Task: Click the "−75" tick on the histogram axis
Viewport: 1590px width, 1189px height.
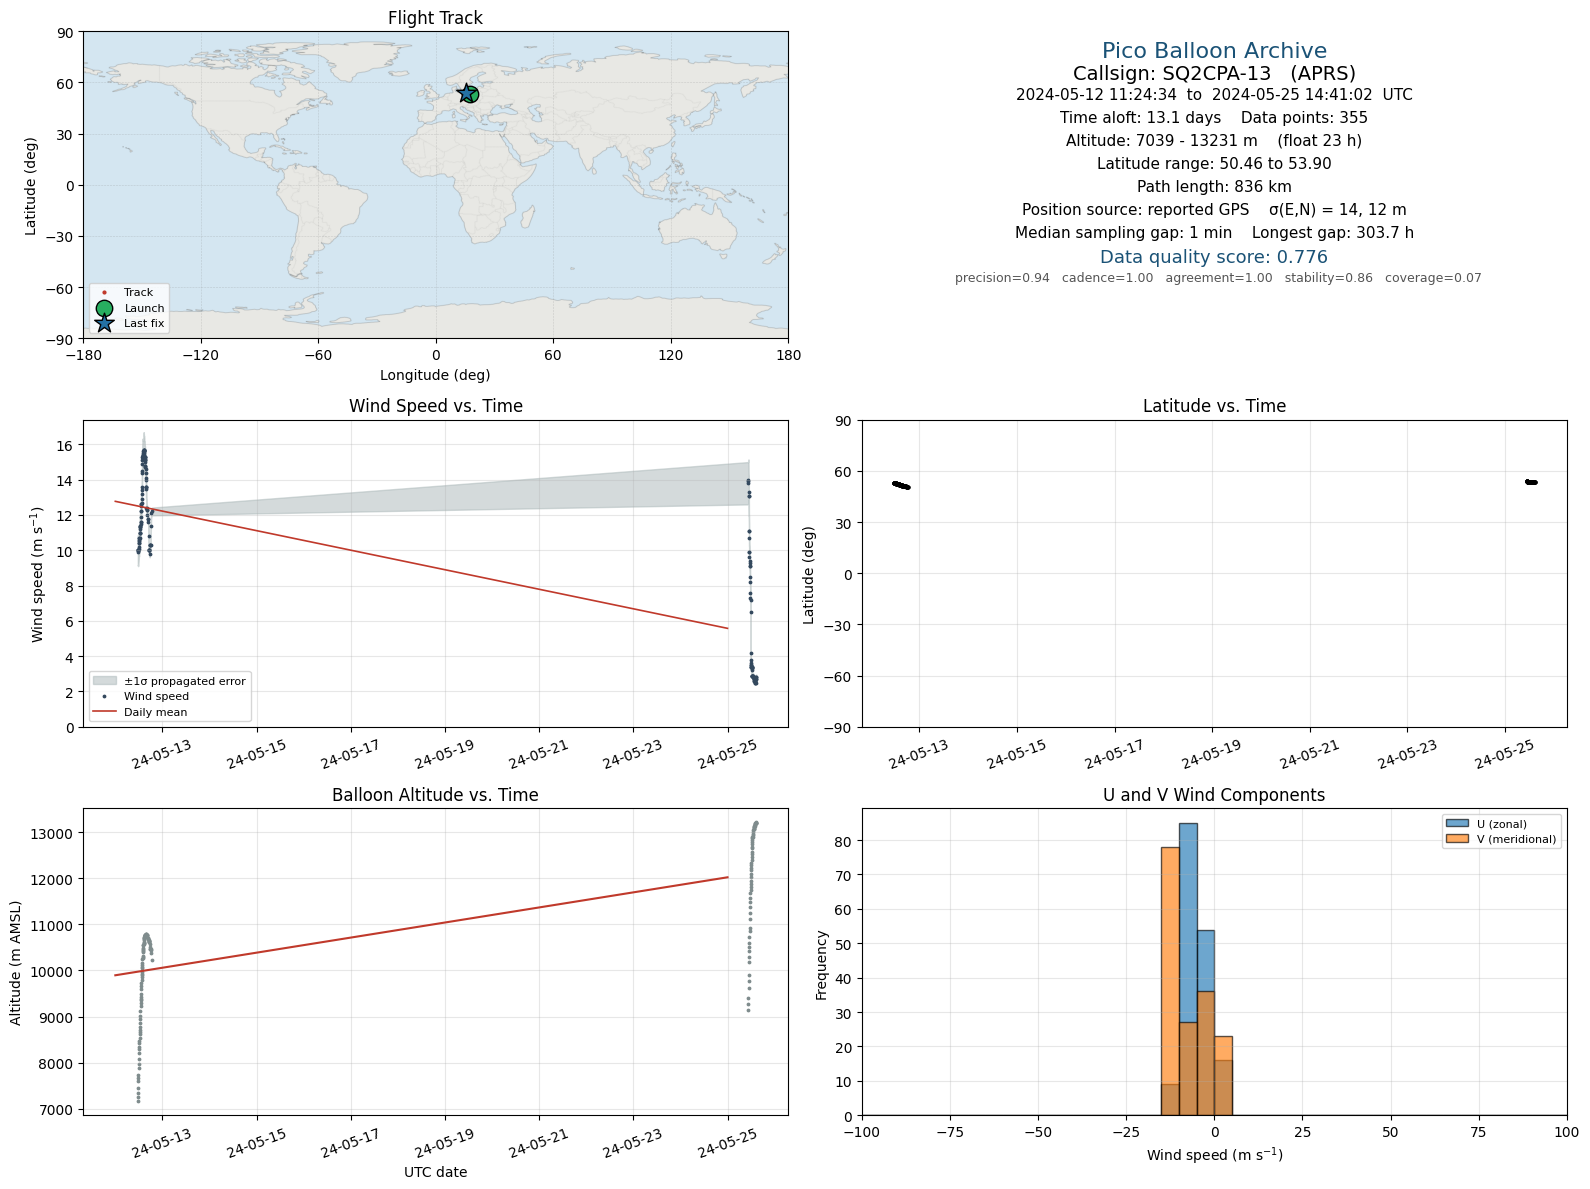Action: 950,1133
